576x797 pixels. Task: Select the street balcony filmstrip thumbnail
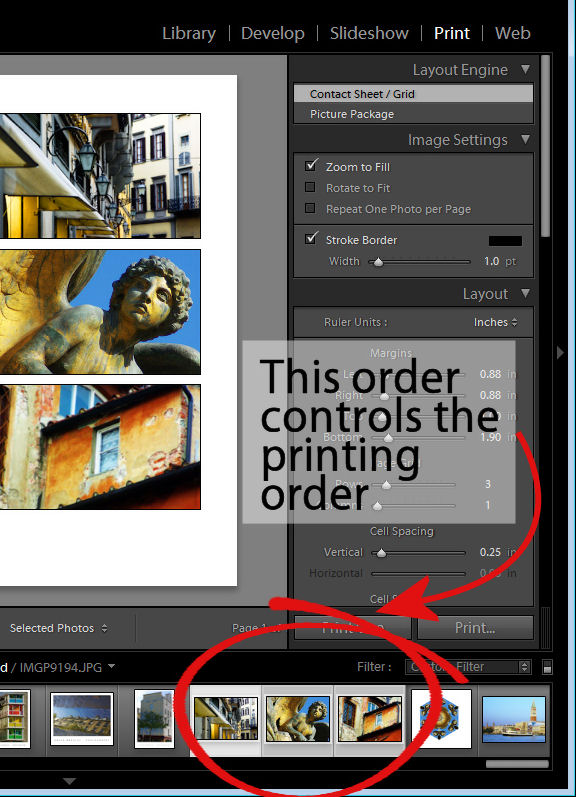click(226, 719)
